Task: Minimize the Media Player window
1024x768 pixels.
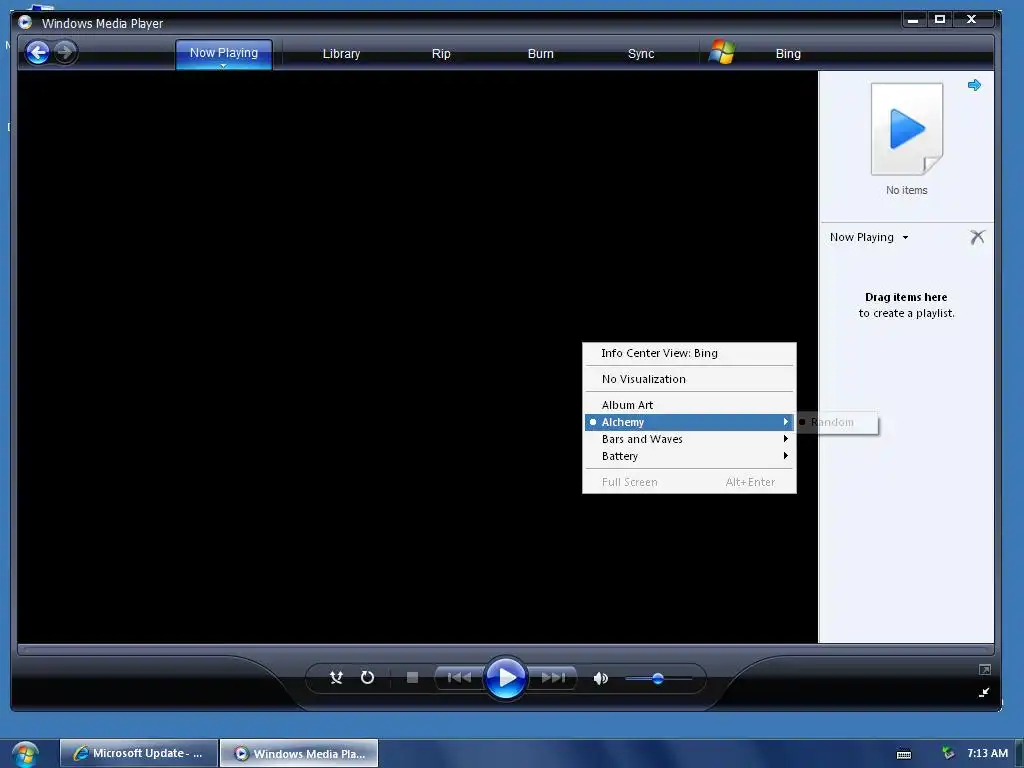Action: (913, 20)
